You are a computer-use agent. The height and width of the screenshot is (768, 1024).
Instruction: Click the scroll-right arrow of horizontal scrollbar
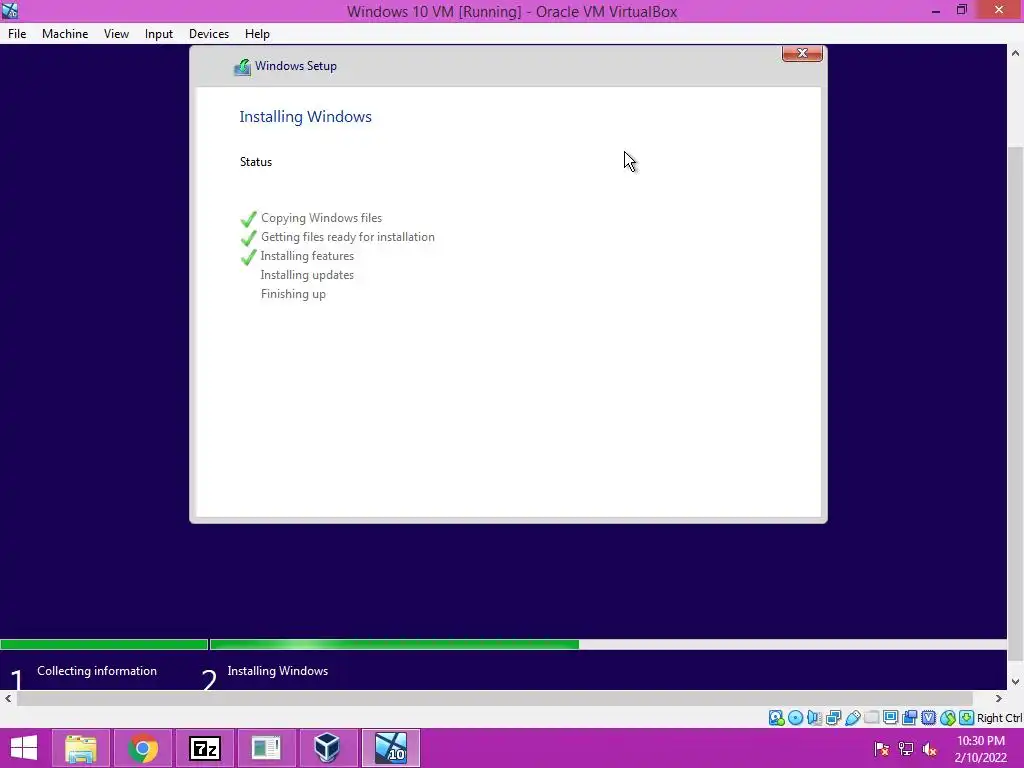click(x=999, y=699)
